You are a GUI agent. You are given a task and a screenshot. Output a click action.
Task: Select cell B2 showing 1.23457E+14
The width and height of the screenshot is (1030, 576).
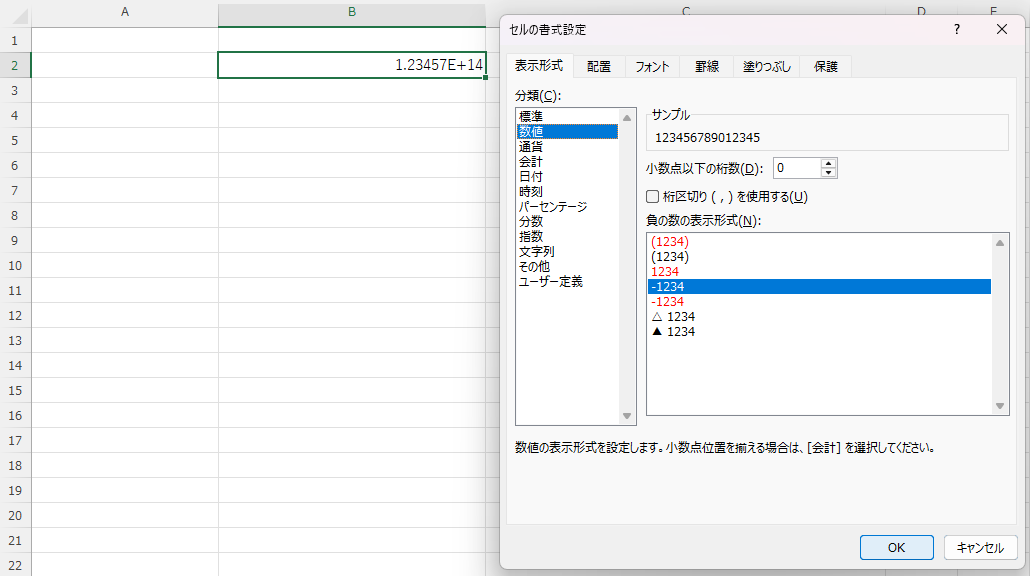(x=351, y=65)
